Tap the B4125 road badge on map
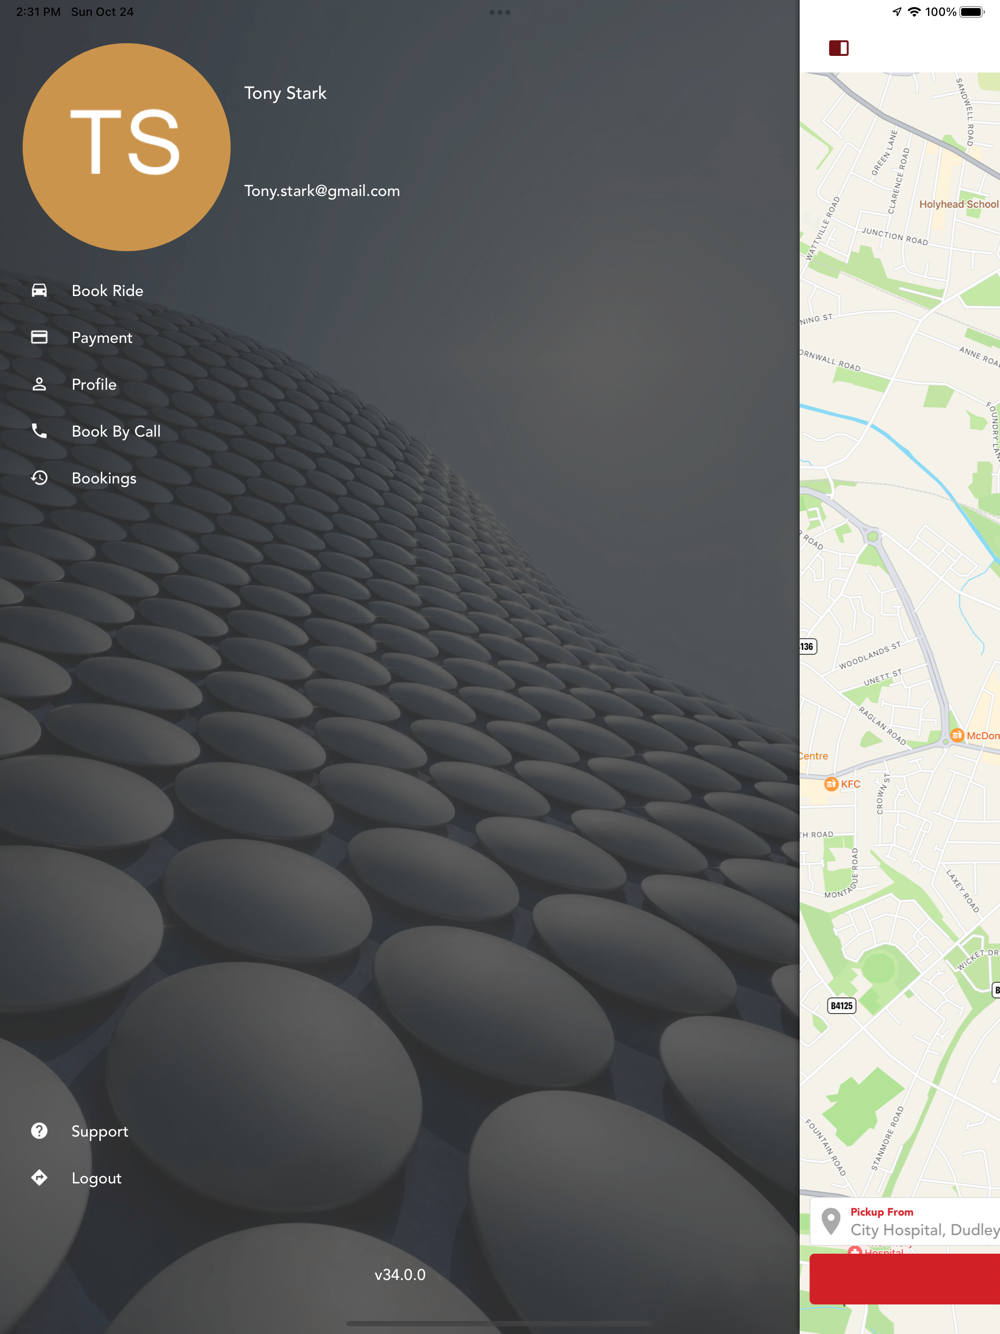Screen dimensions: 1000x1334 (x=842, y=1005)
